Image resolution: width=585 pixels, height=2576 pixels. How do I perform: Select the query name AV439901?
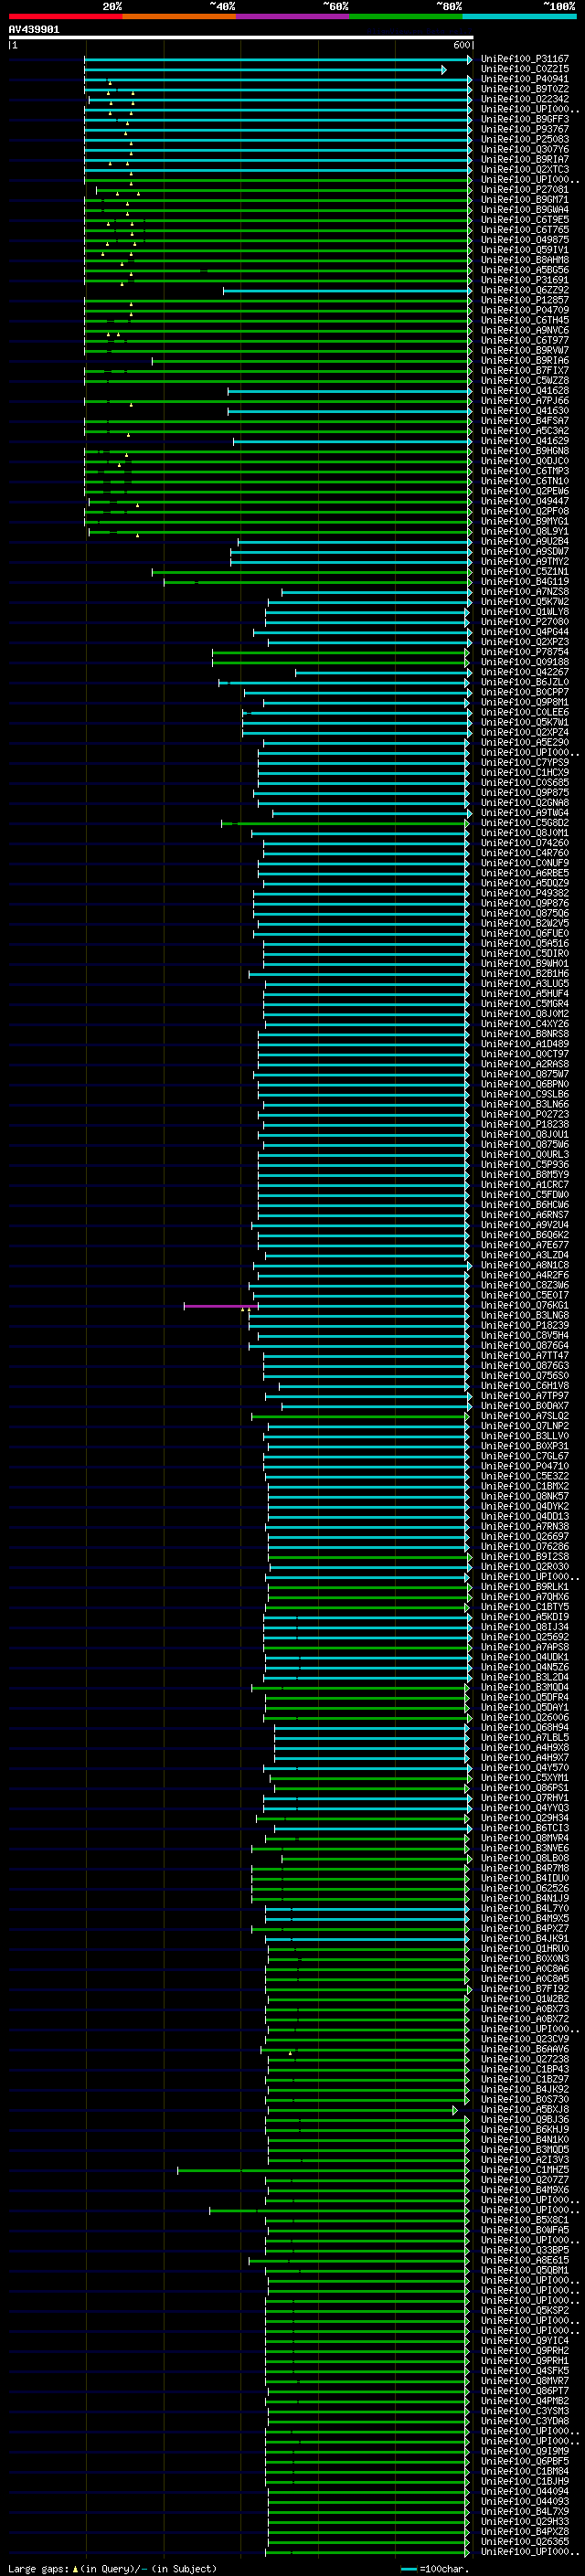[34, 30]
